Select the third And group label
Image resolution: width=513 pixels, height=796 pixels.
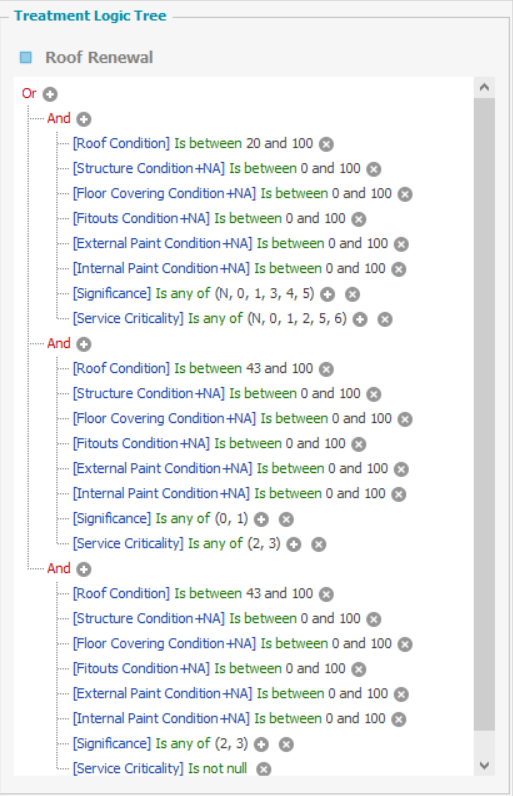pyautogui.click(x=59, y=568)
